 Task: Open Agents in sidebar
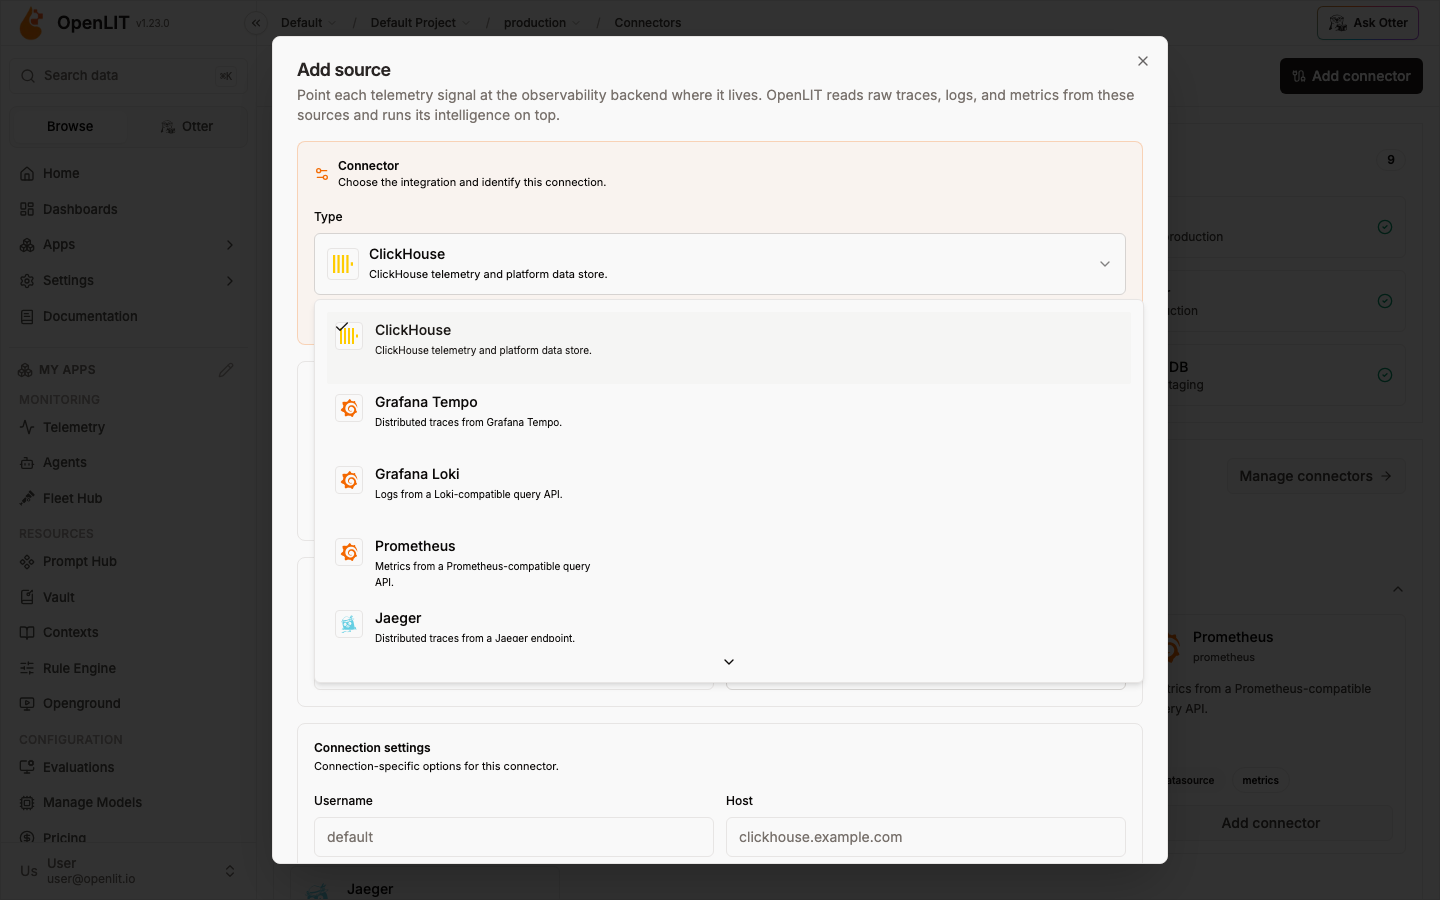[x=129, y=463]
